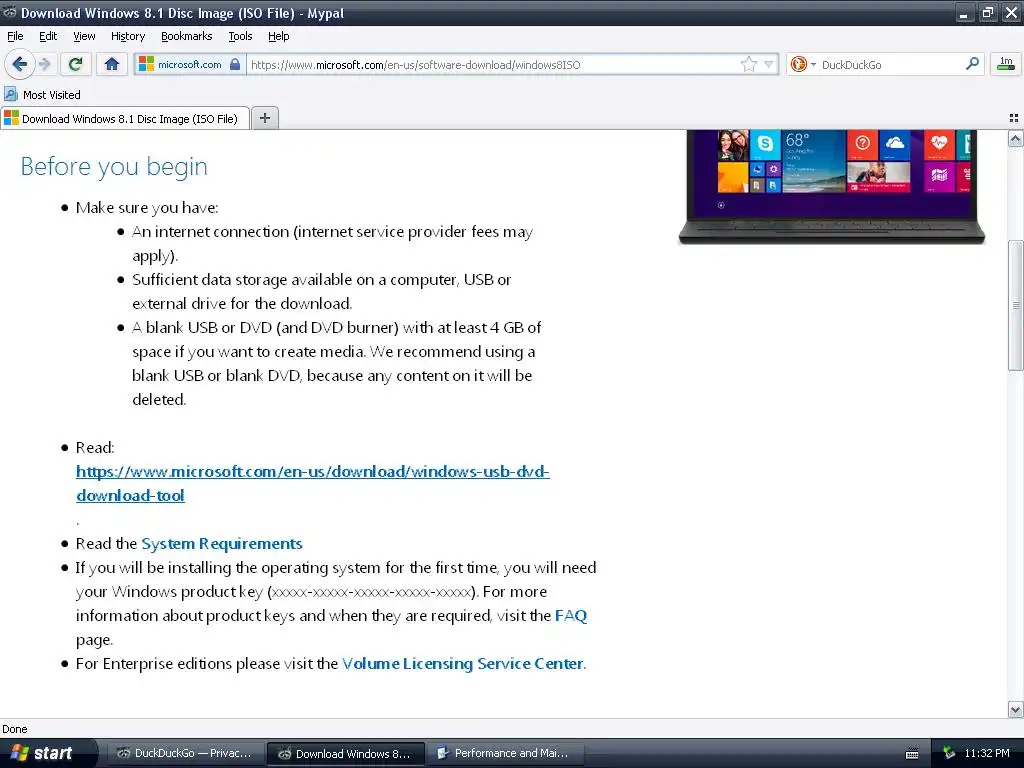1024x768 pixels.
Task: Open the DuckDuckGo search engine selector
Action: coord(803,64)
